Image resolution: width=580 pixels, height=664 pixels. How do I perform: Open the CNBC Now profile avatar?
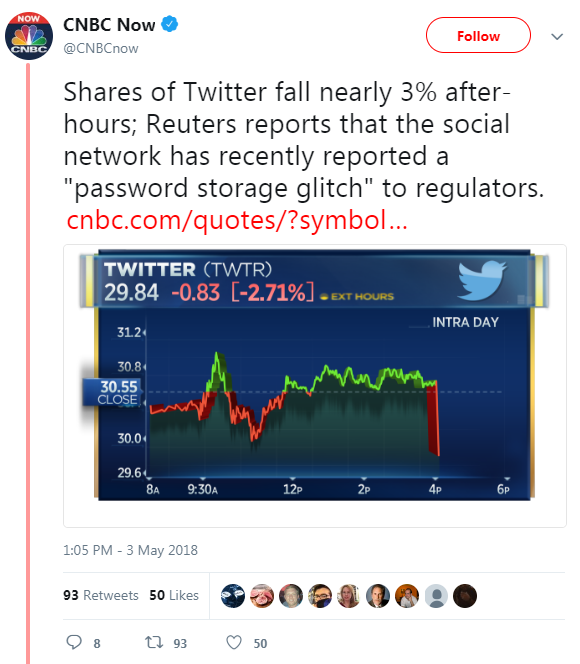pyautogui.click(x=29, y=36)
